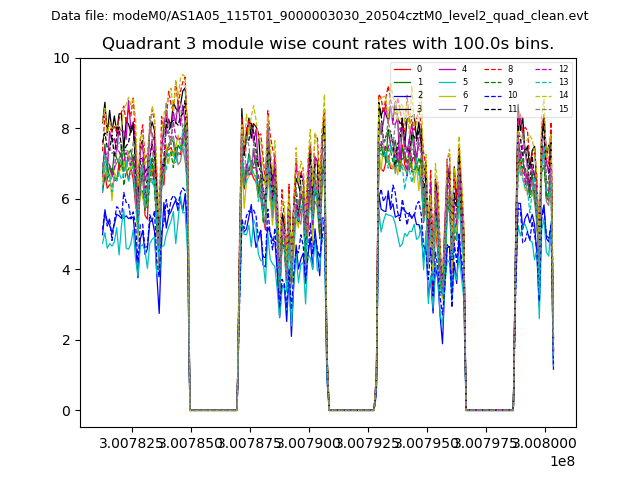This screenshot has width=640, height=480.
Task: Click the y-axis tick label 0
Action: point(65,410)
